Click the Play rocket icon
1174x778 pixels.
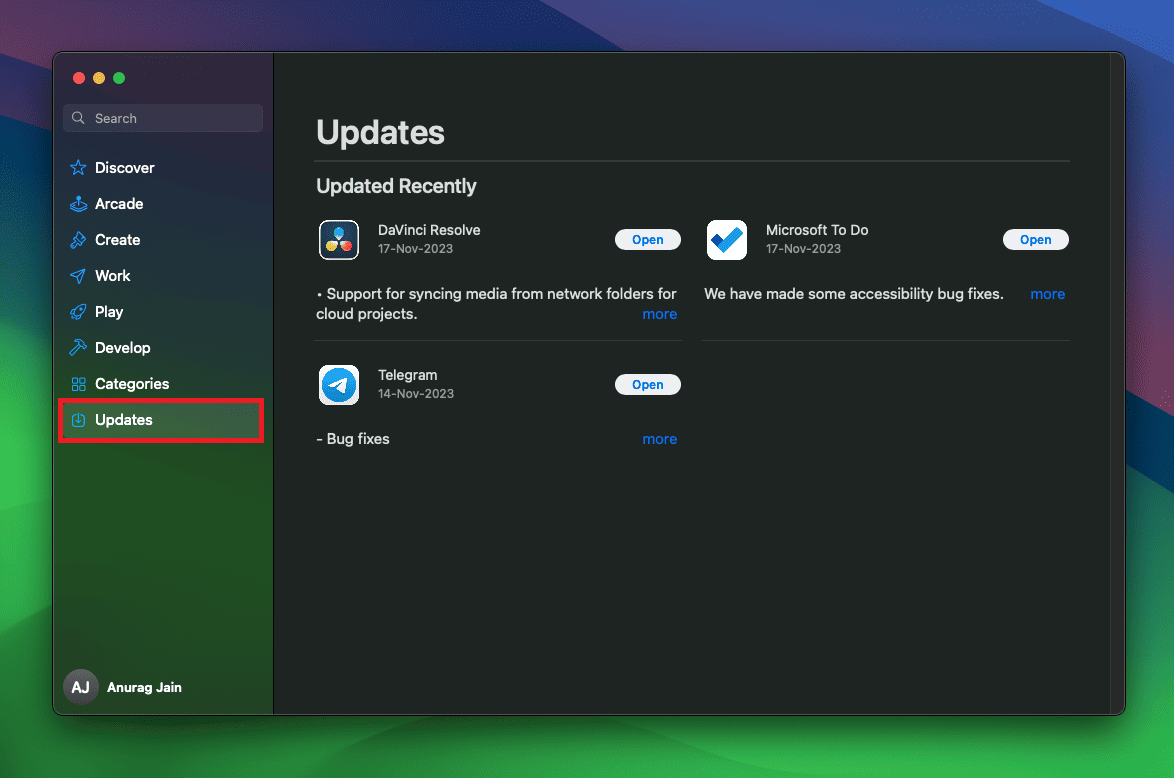pos(78,311)
